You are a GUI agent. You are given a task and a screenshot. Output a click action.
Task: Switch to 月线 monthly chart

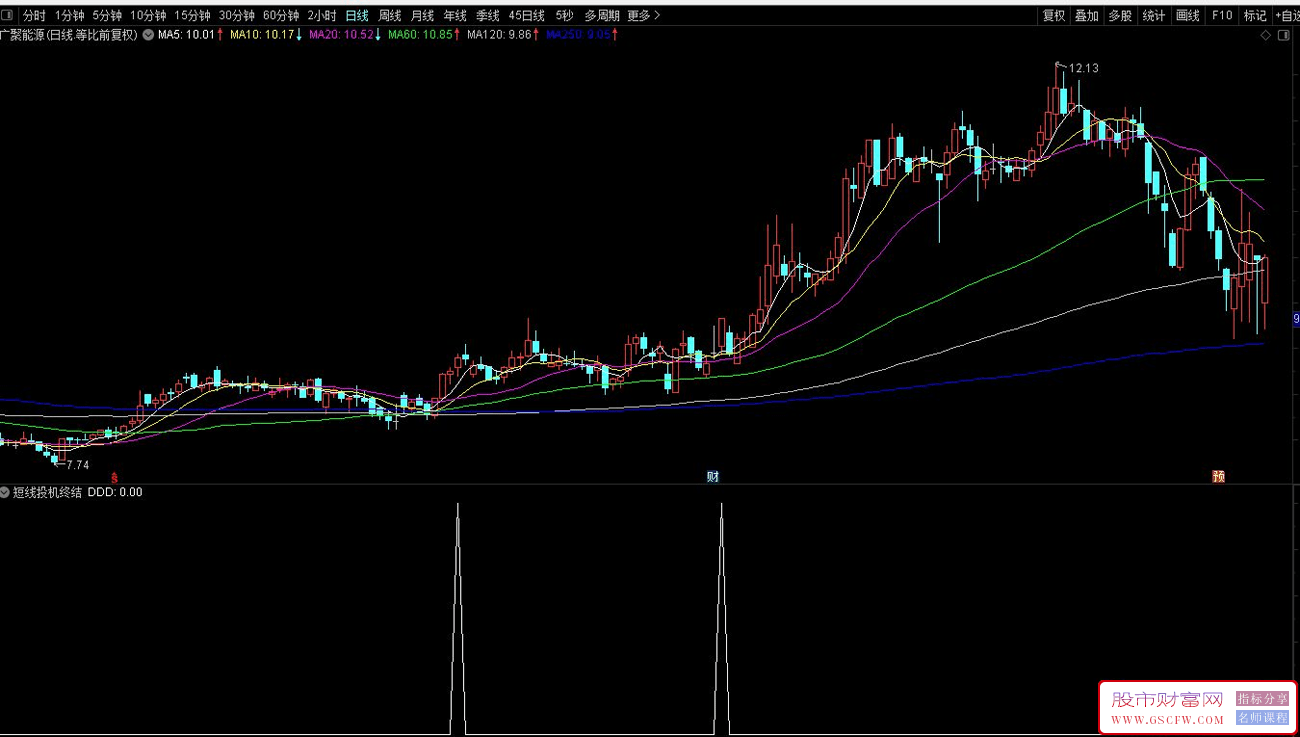(x=422, y=16)
